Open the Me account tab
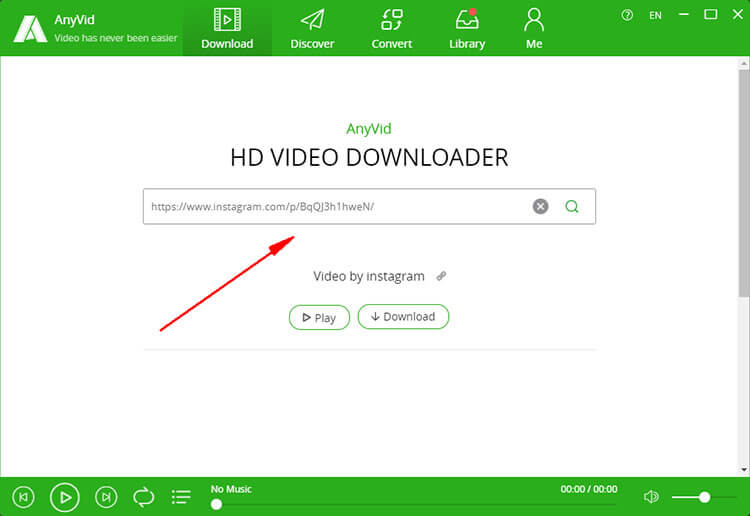Image resolution: width=750 pixels, height=516 pixels. pos(534,28)
